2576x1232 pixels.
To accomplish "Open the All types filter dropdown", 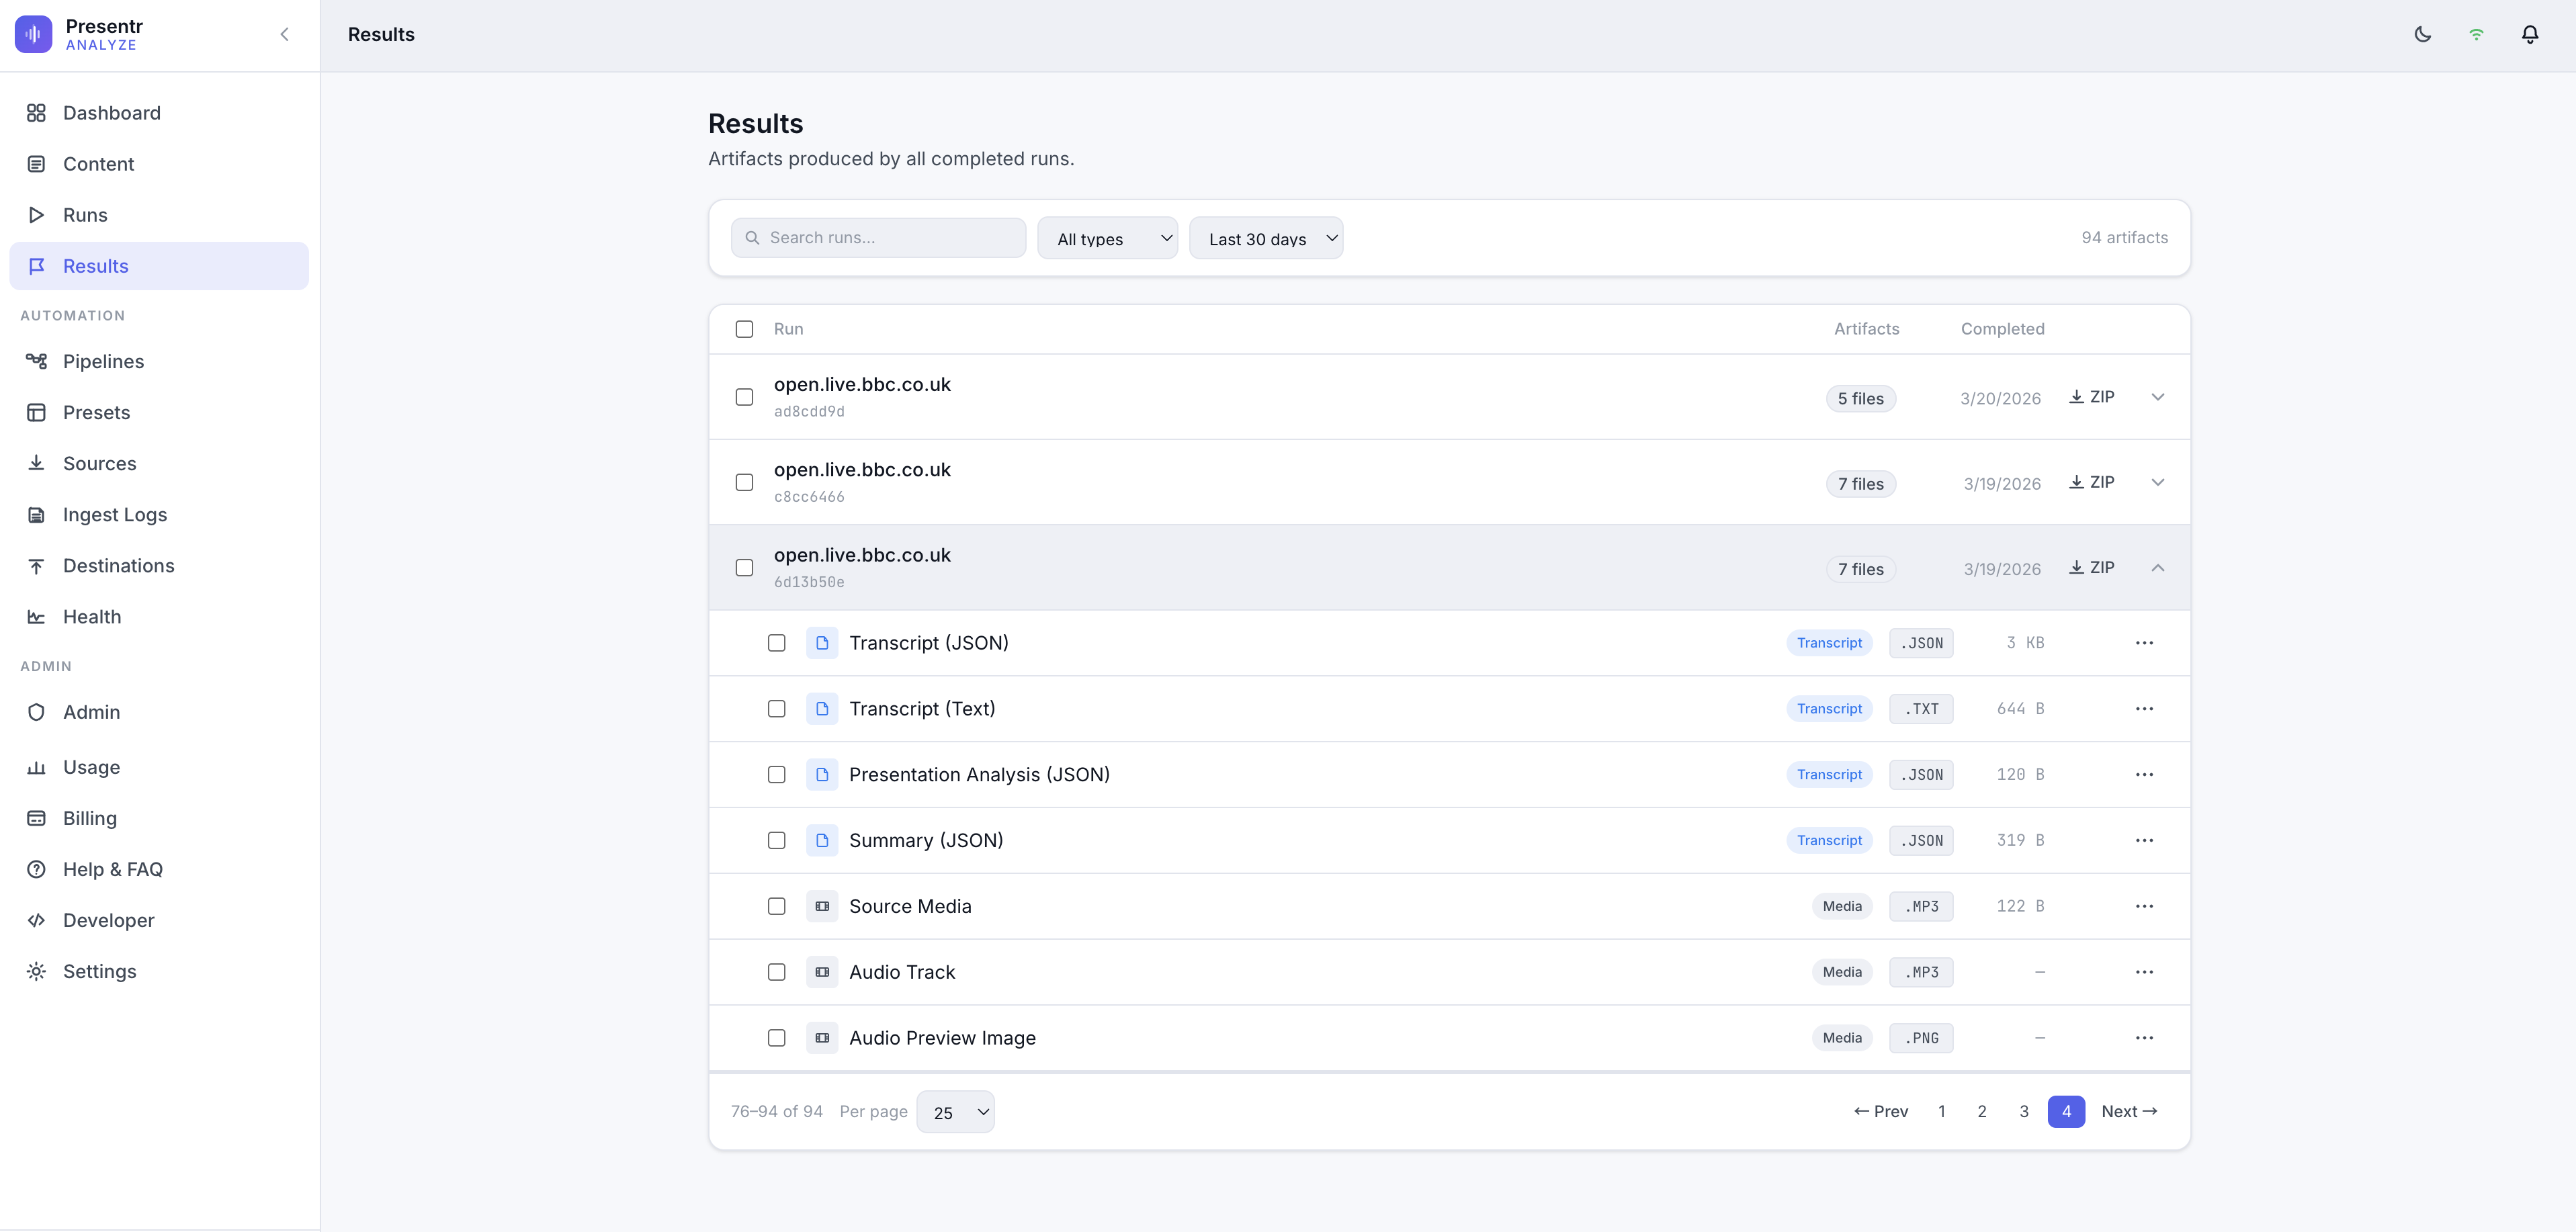I will 1107,238.
